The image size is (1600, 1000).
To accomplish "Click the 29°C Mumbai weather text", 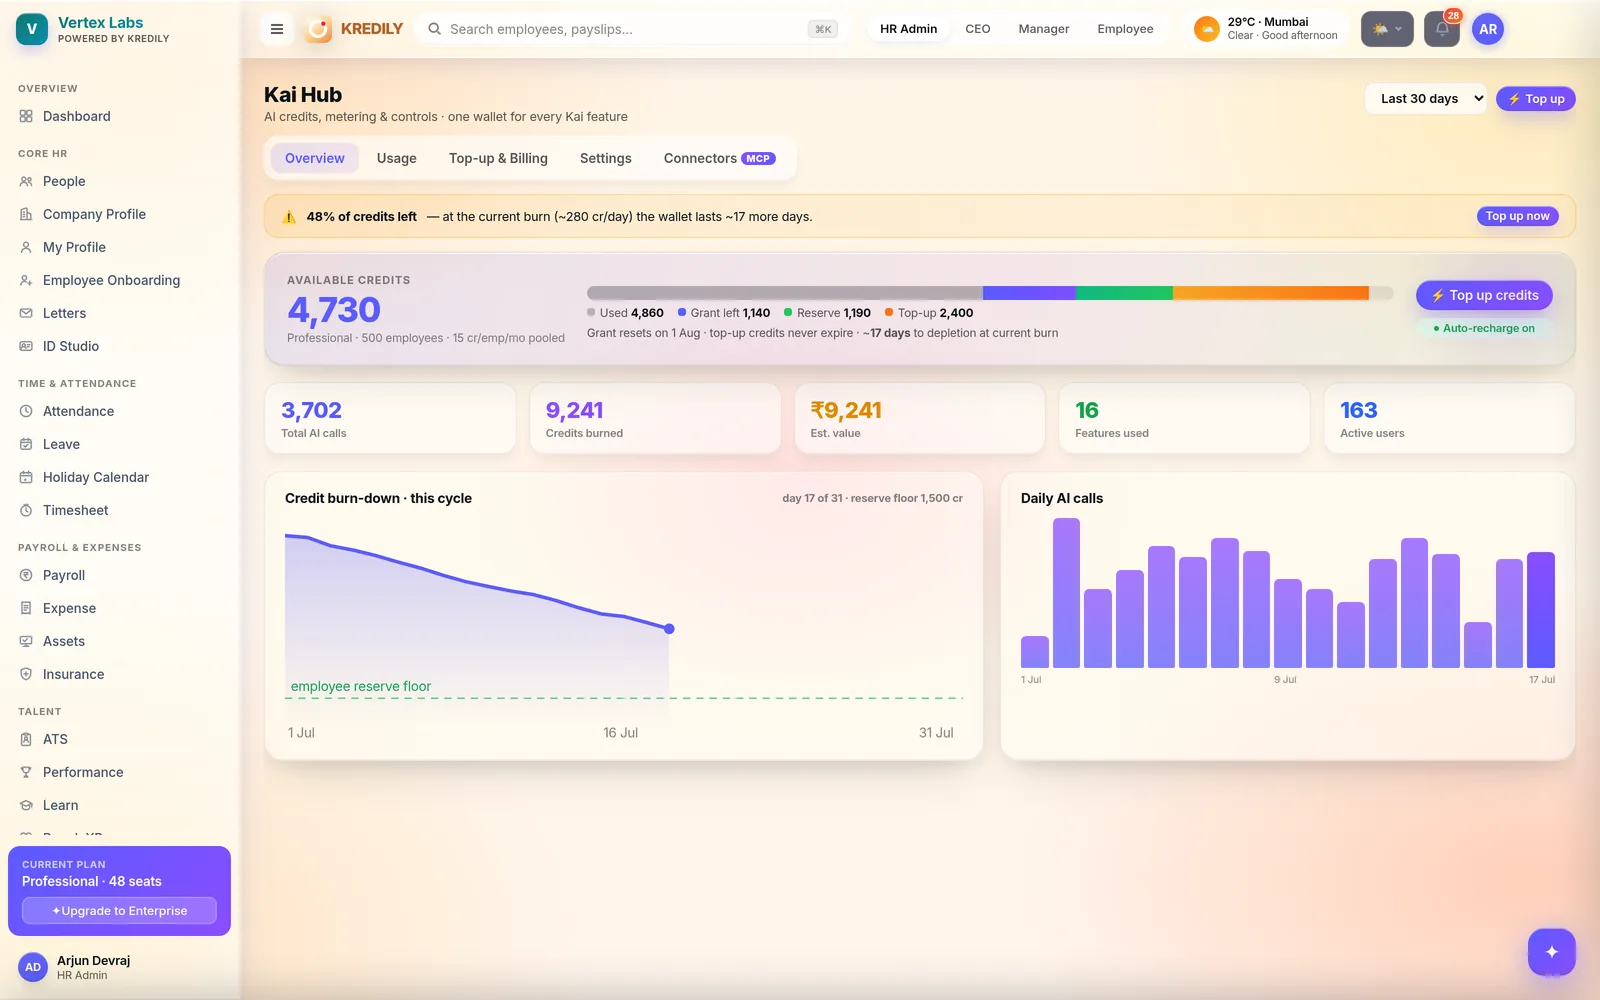I will [x=1268, y=22].
